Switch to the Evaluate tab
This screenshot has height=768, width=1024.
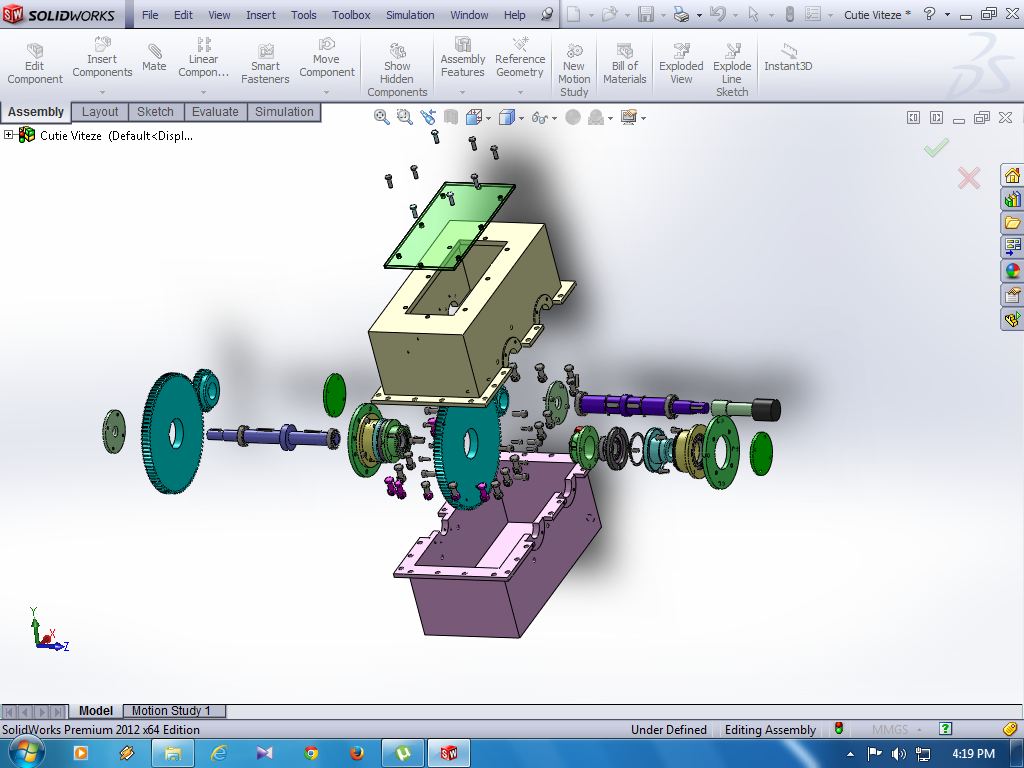point(215,112)
